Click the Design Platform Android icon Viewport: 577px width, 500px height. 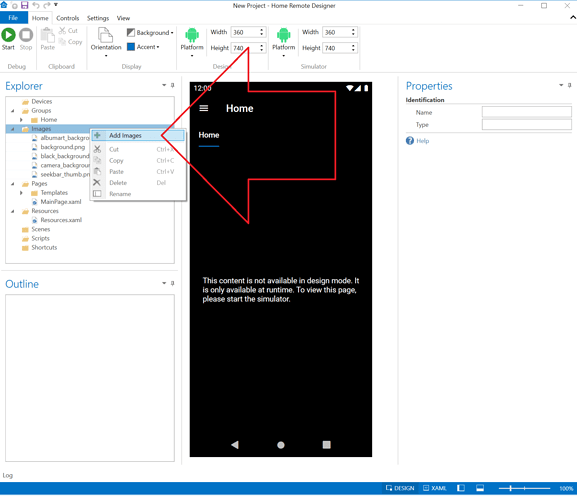click(x=192, y=35)
